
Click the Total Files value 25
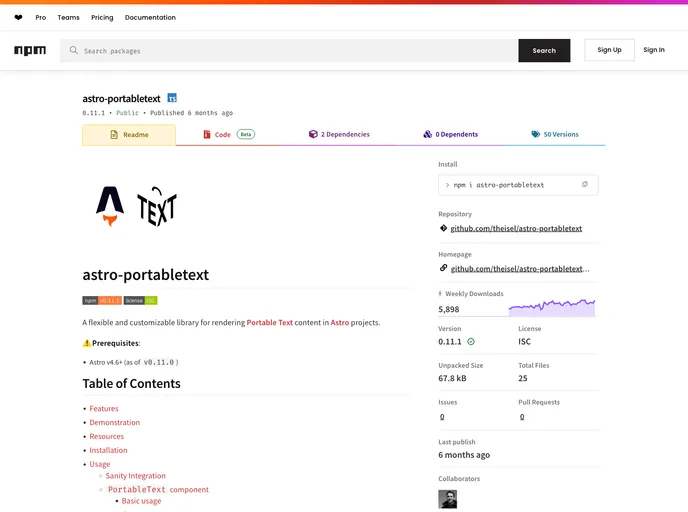click(x=523, y=378)
